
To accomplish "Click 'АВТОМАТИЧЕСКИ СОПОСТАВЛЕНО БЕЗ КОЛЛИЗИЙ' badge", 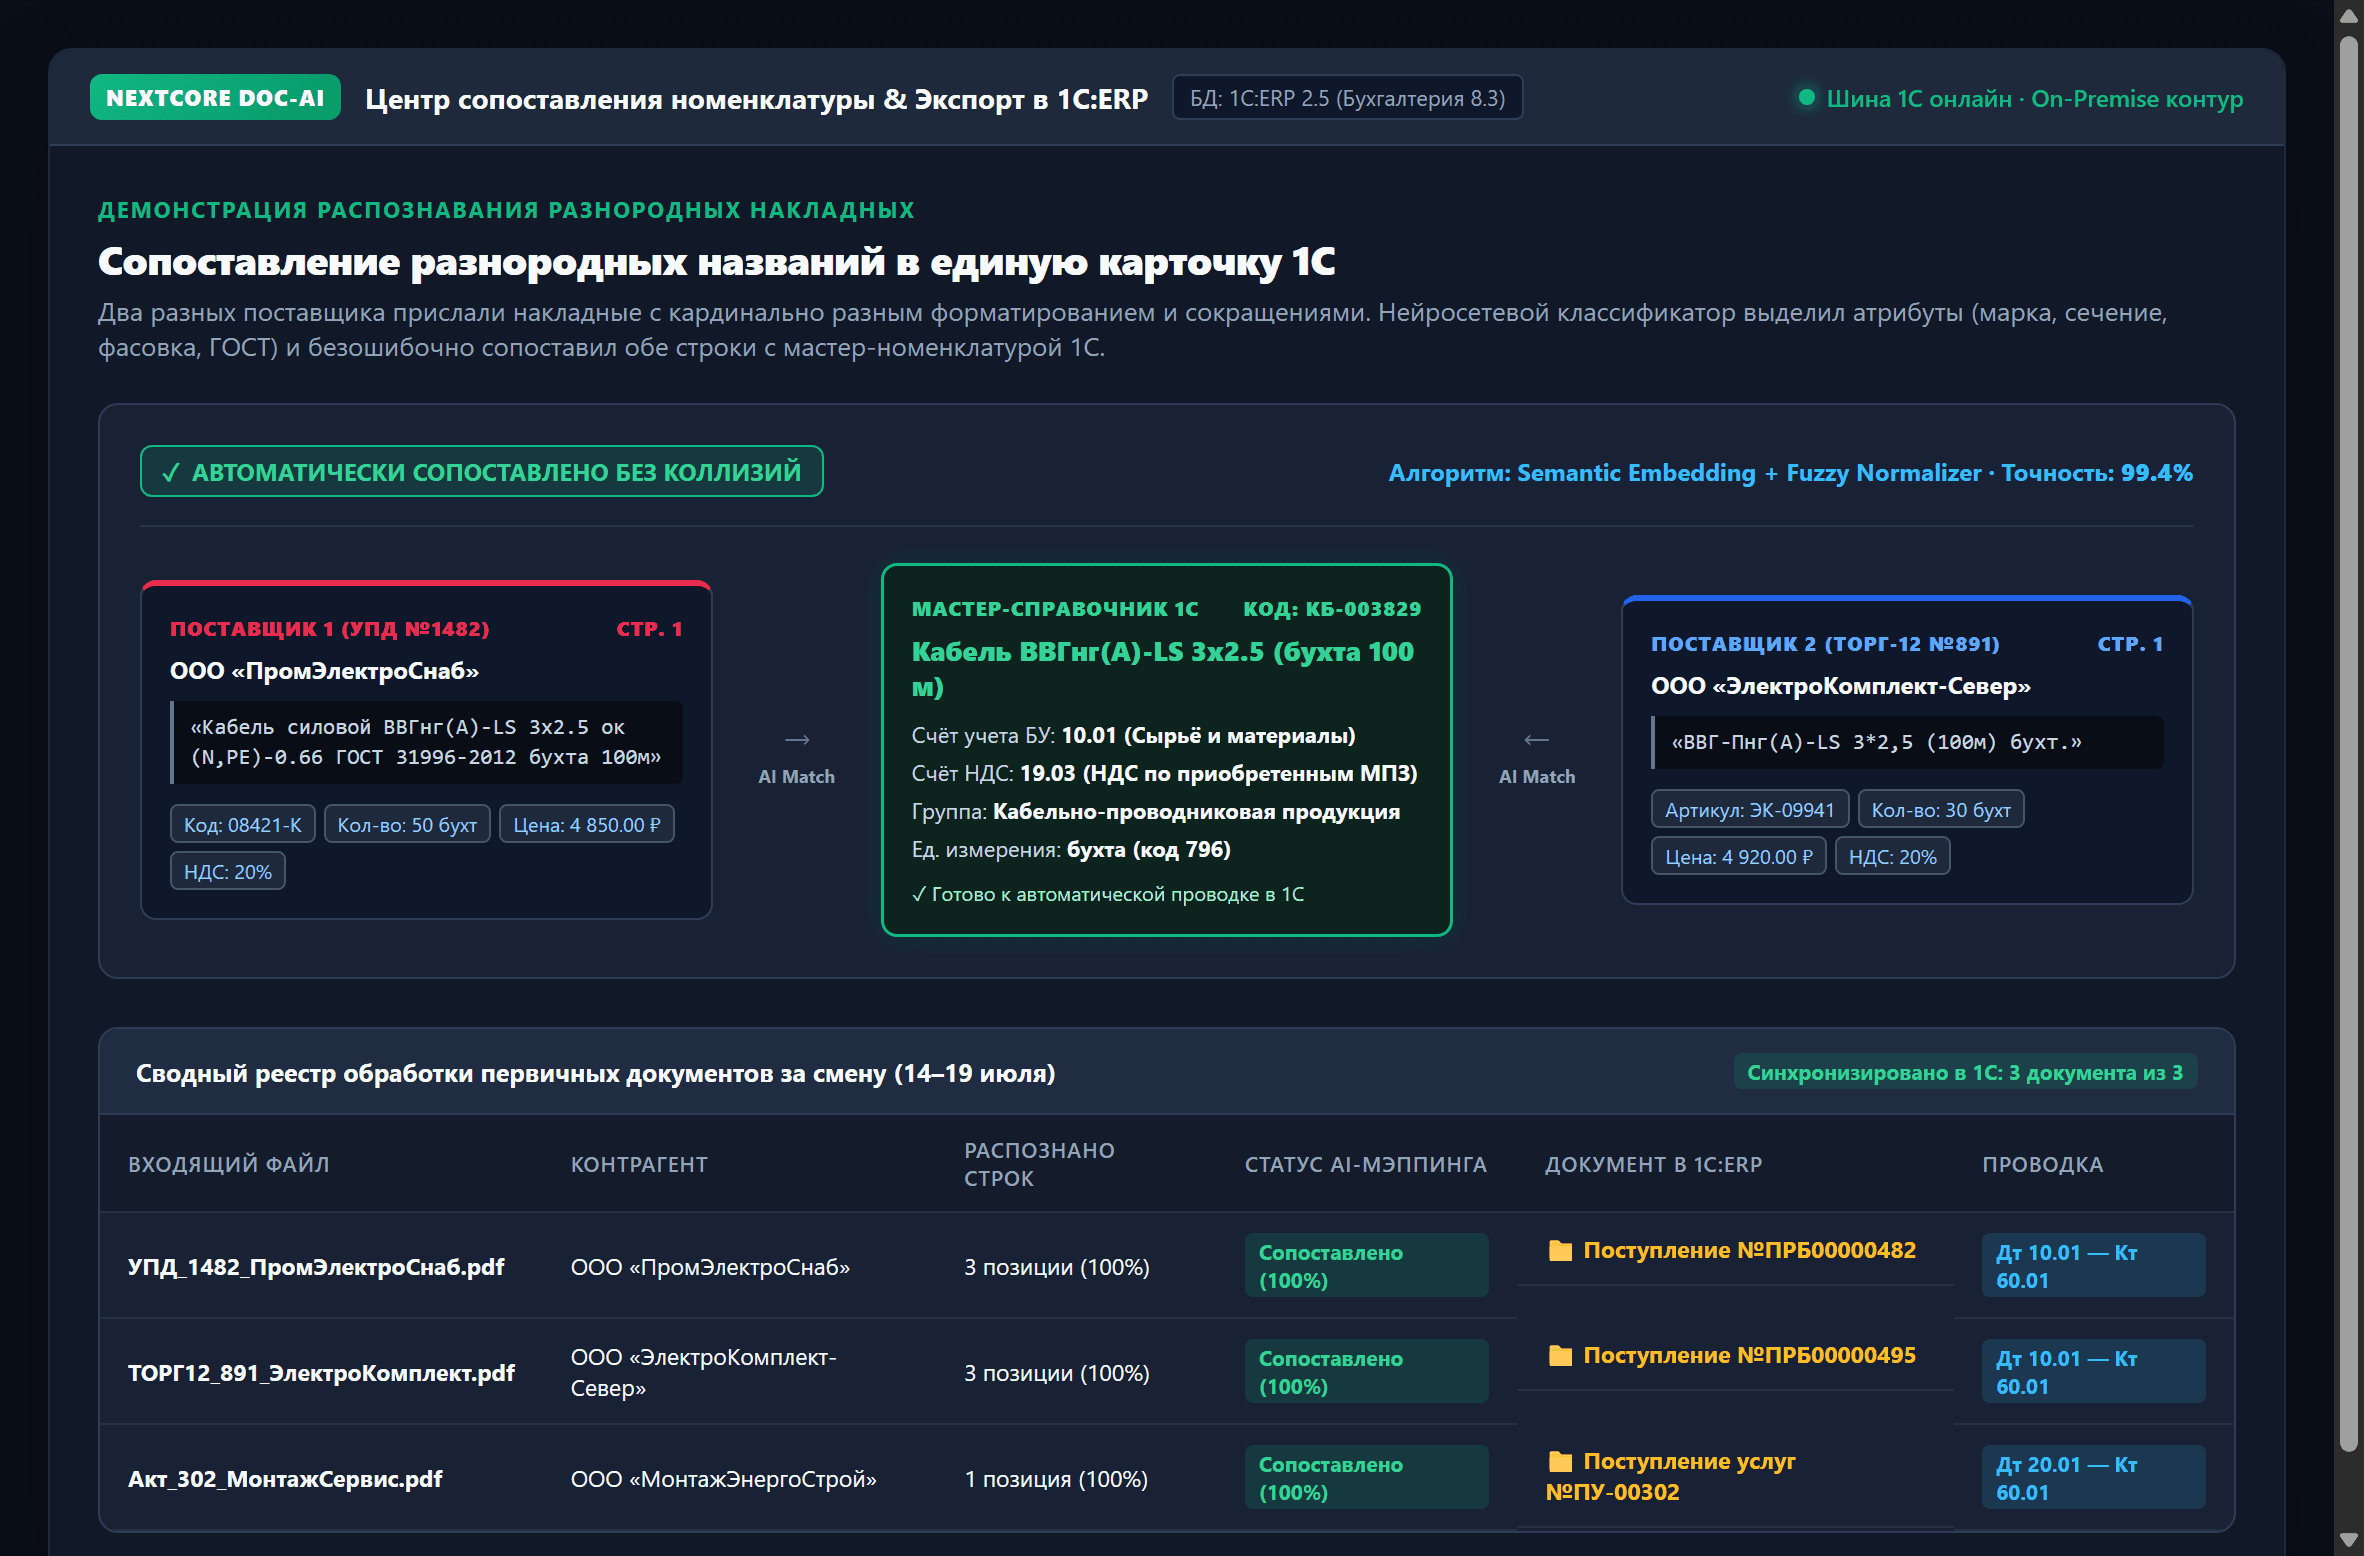I will point(481,471).
